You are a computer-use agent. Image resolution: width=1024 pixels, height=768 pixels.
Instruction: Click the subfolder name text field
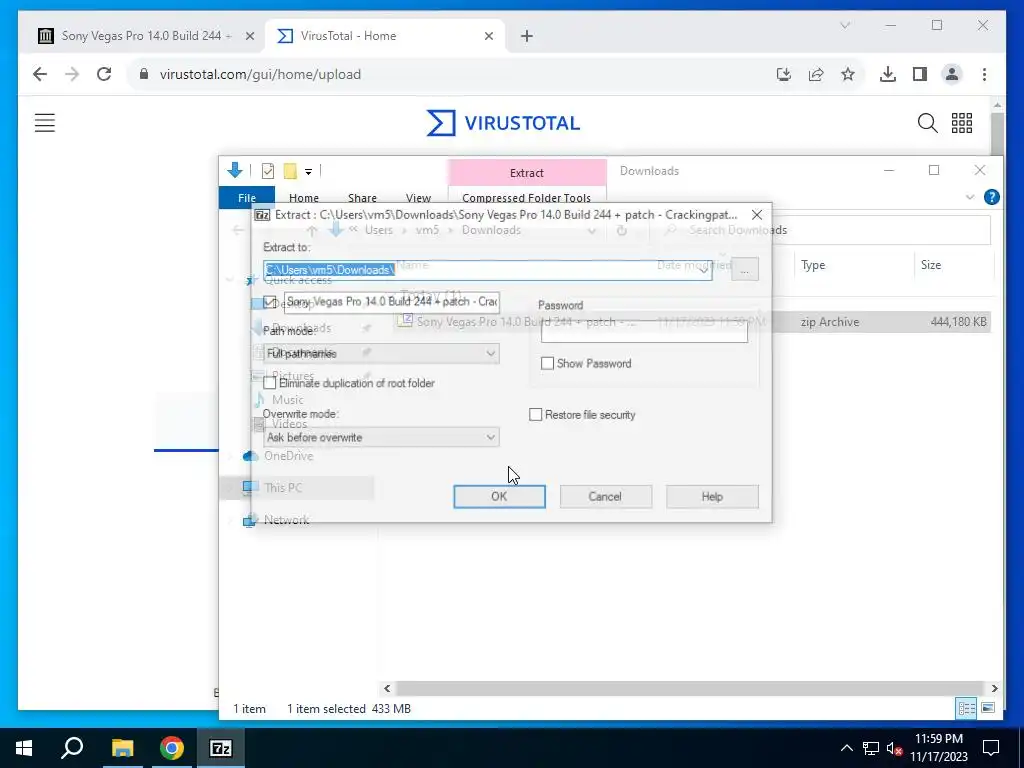pyautogui.click(x=392, y=302)
